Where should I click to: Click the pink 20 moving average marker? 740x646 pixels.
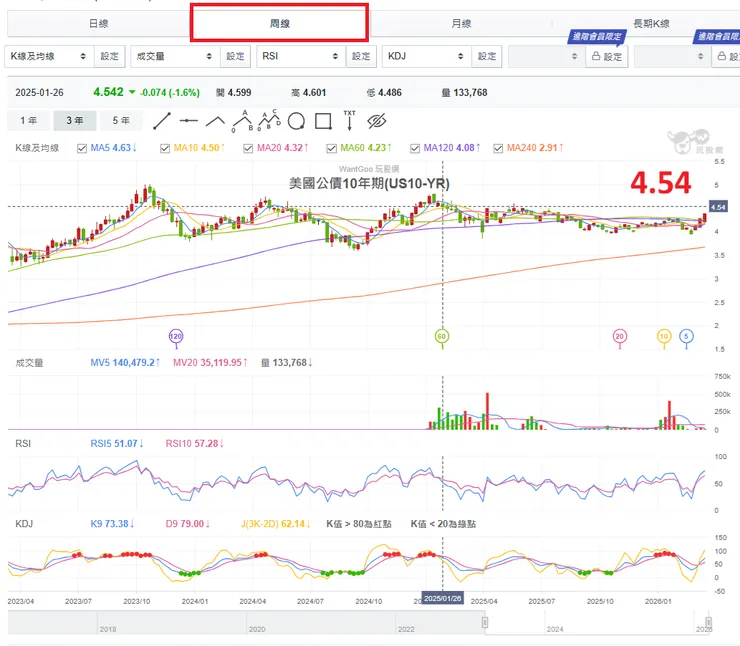click(x=620, y=337)
